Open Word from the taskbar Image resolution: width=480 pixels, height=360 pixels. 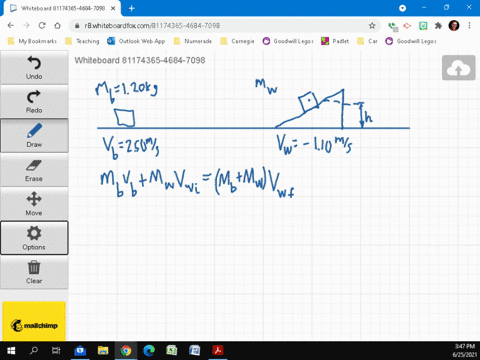(x=195, y=350)
